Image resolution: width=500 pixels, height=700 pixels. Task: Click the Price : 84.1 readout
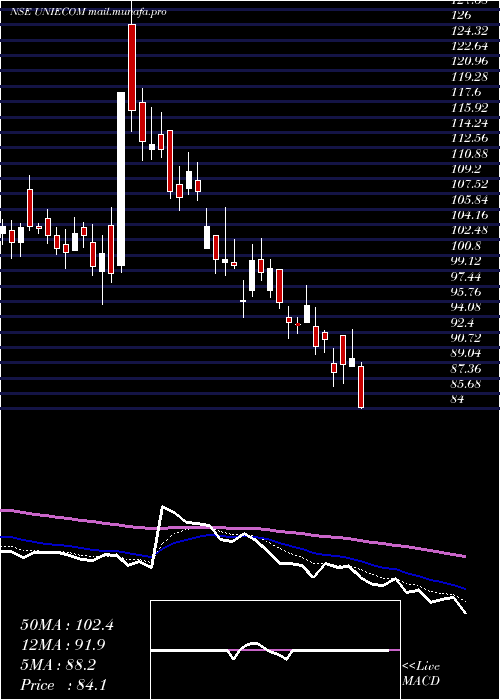tap(63, 685)
